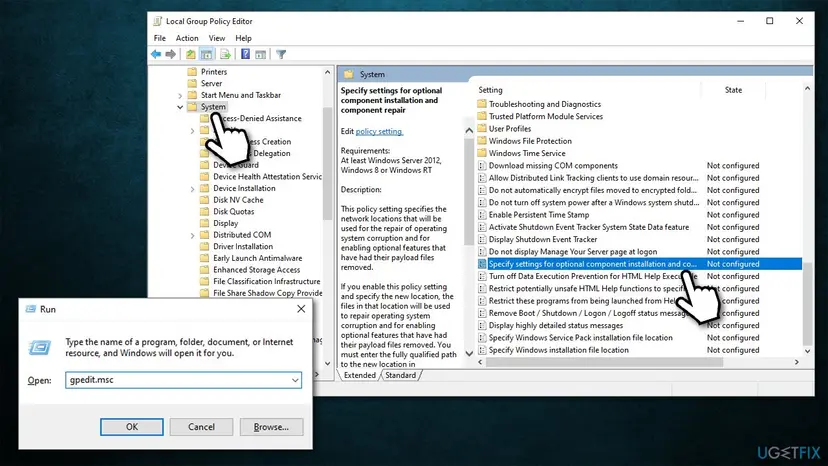Click the Driver Installation folder icon

tap(204, 246)
